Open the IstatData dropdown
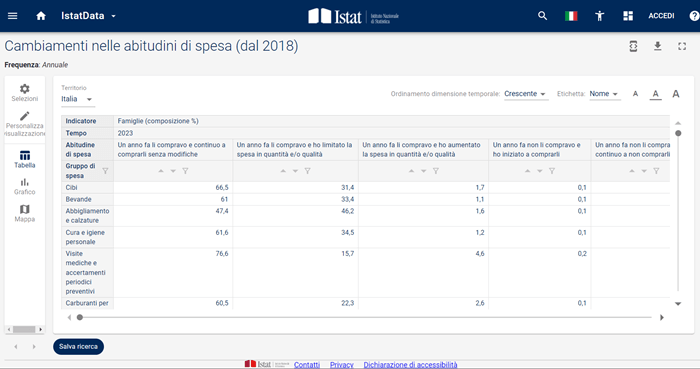Viewport: 700px width, 369px height. click(88, 16)
